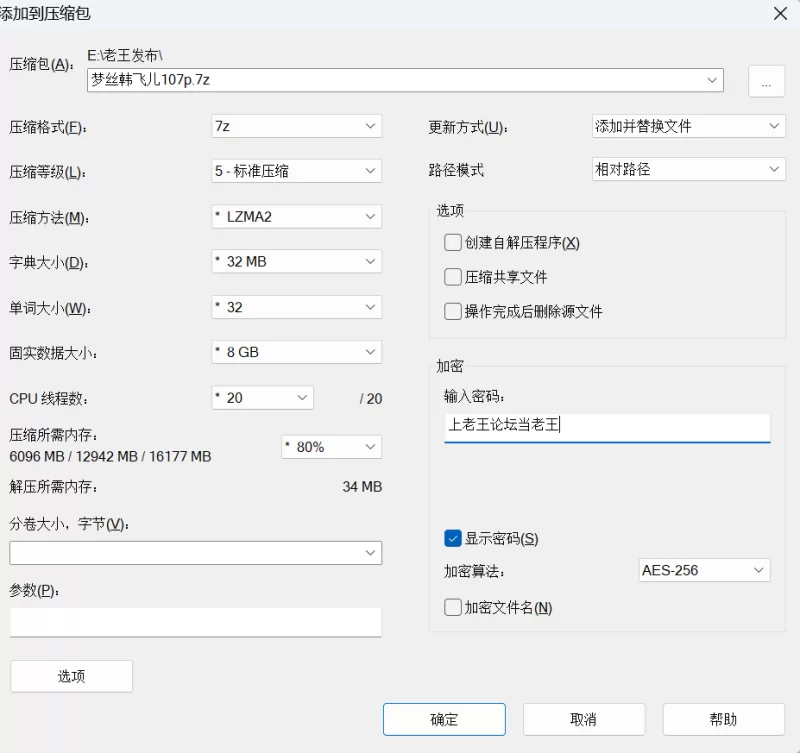Select the AES-256 encryption algorithm dropdown
The height and width of the screenshot is (753, 800).
704,570
